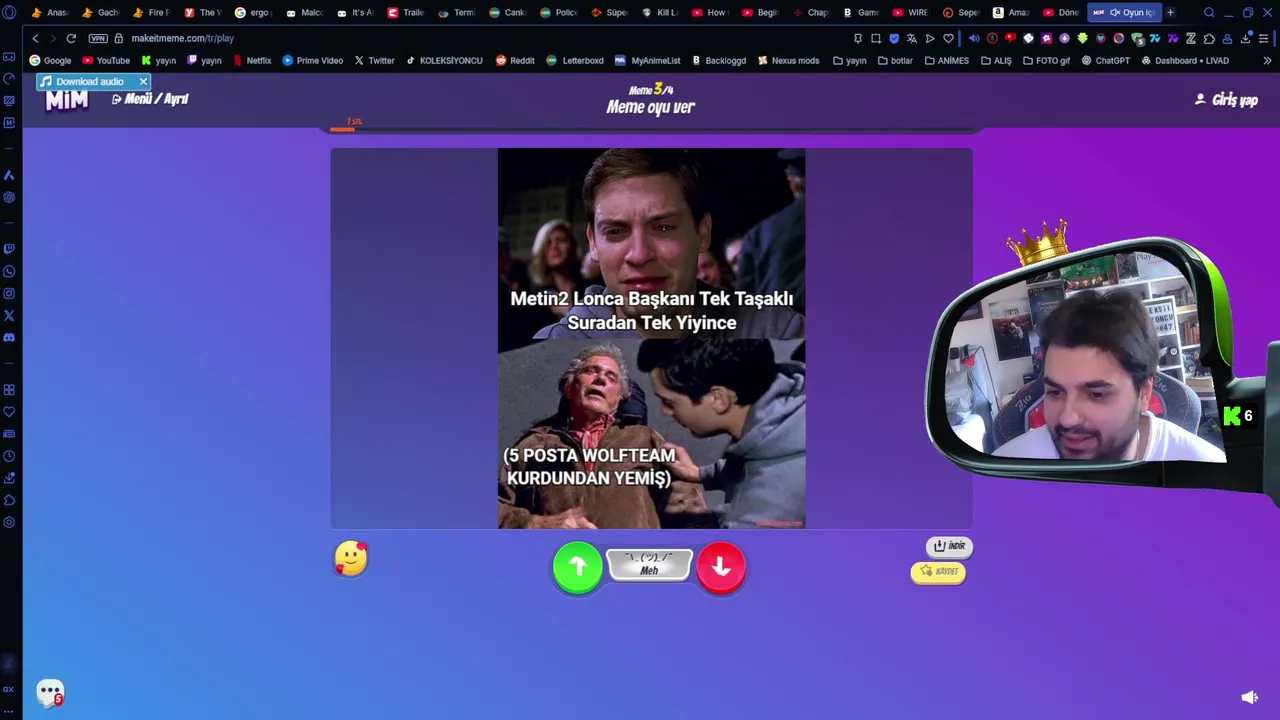Image resolution: width=1280 pixels, height=720 pixels.
Task: Take a snapshot with the capture icon
Action: click(876, 38)
